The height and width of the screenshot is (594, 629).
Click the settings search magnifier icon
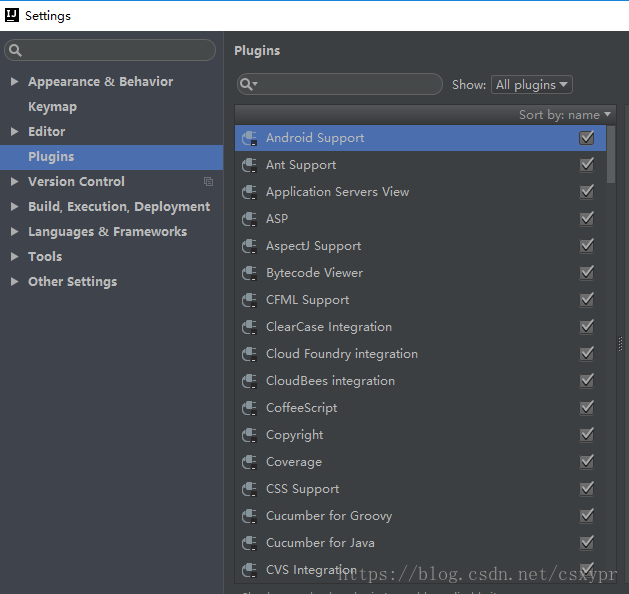(x=15, y=50)
